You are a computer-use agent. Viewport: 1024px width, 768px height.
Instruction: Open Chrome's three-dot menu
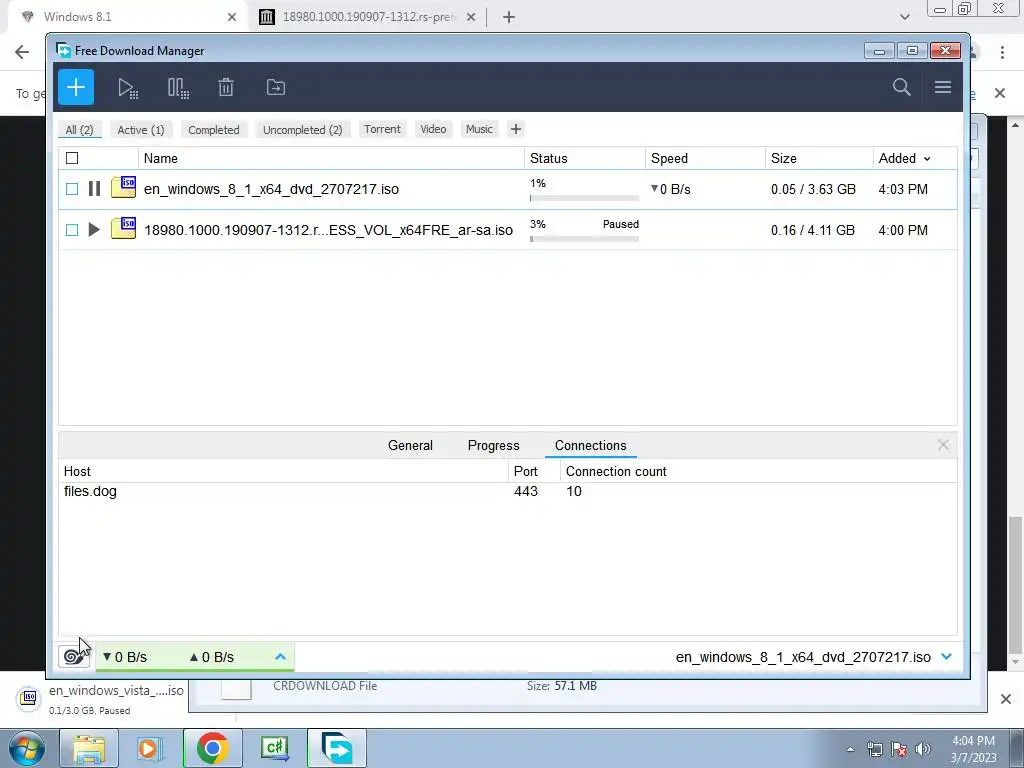1002,52
